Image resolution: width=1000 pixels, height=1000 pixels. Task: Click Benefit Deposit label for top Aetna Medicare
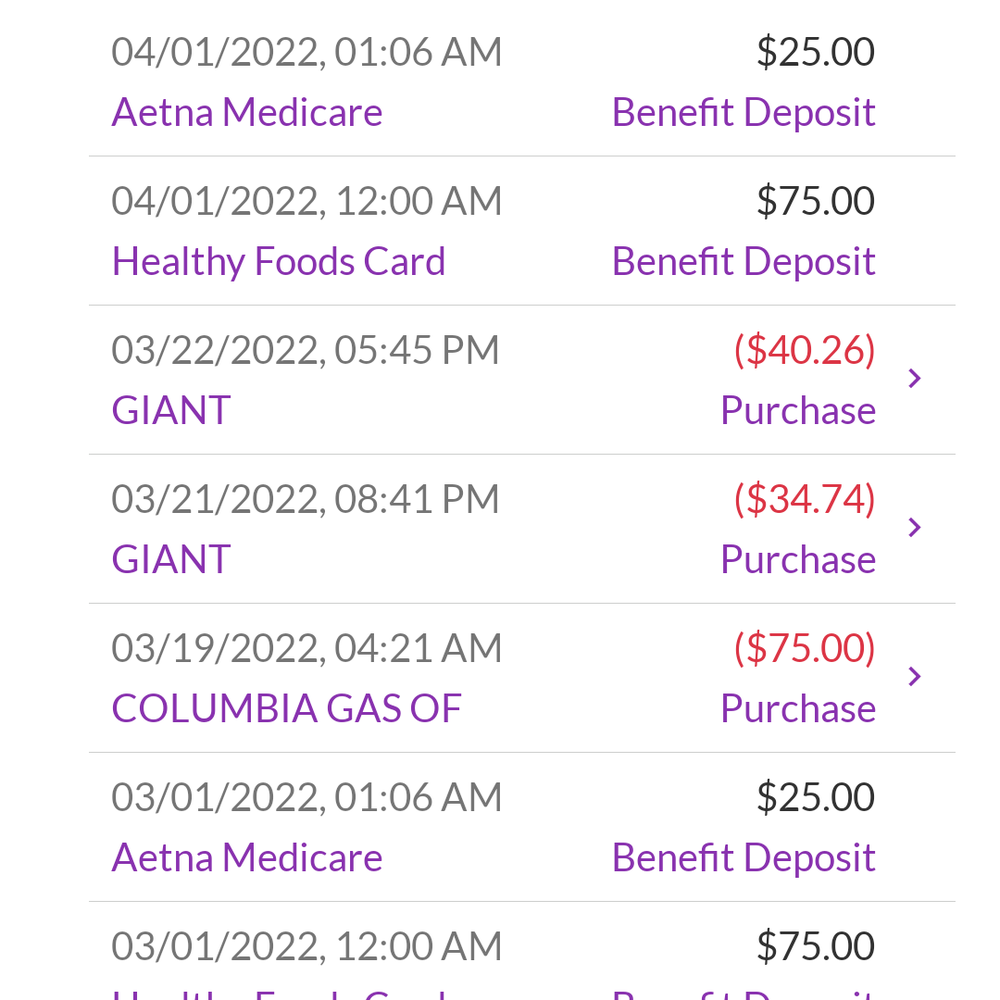(x=744, y=112)
